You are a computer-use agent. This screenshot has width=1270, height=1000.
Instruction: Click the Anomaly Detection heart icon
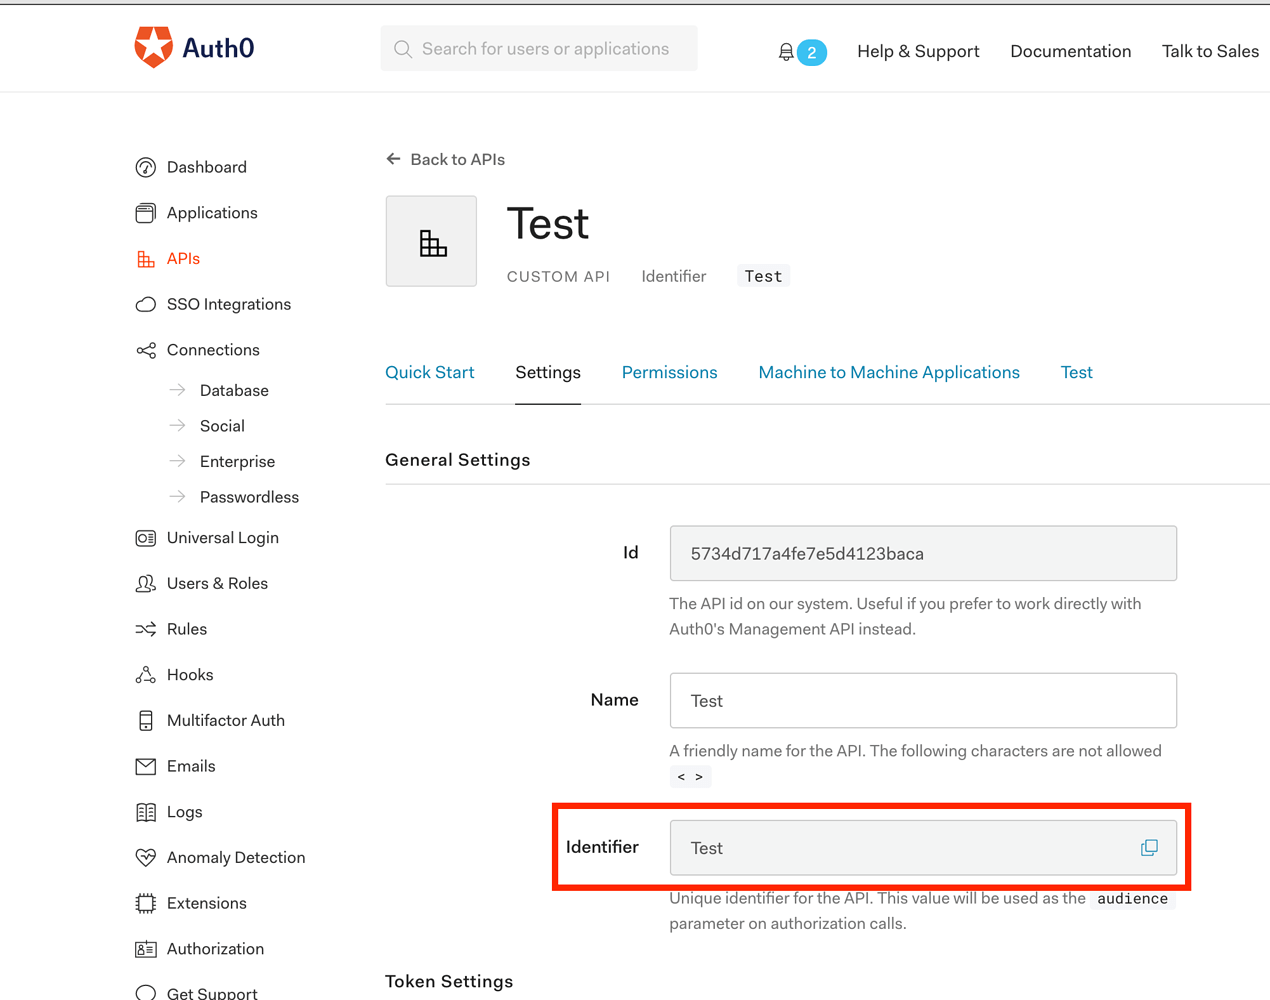[147, 857]
